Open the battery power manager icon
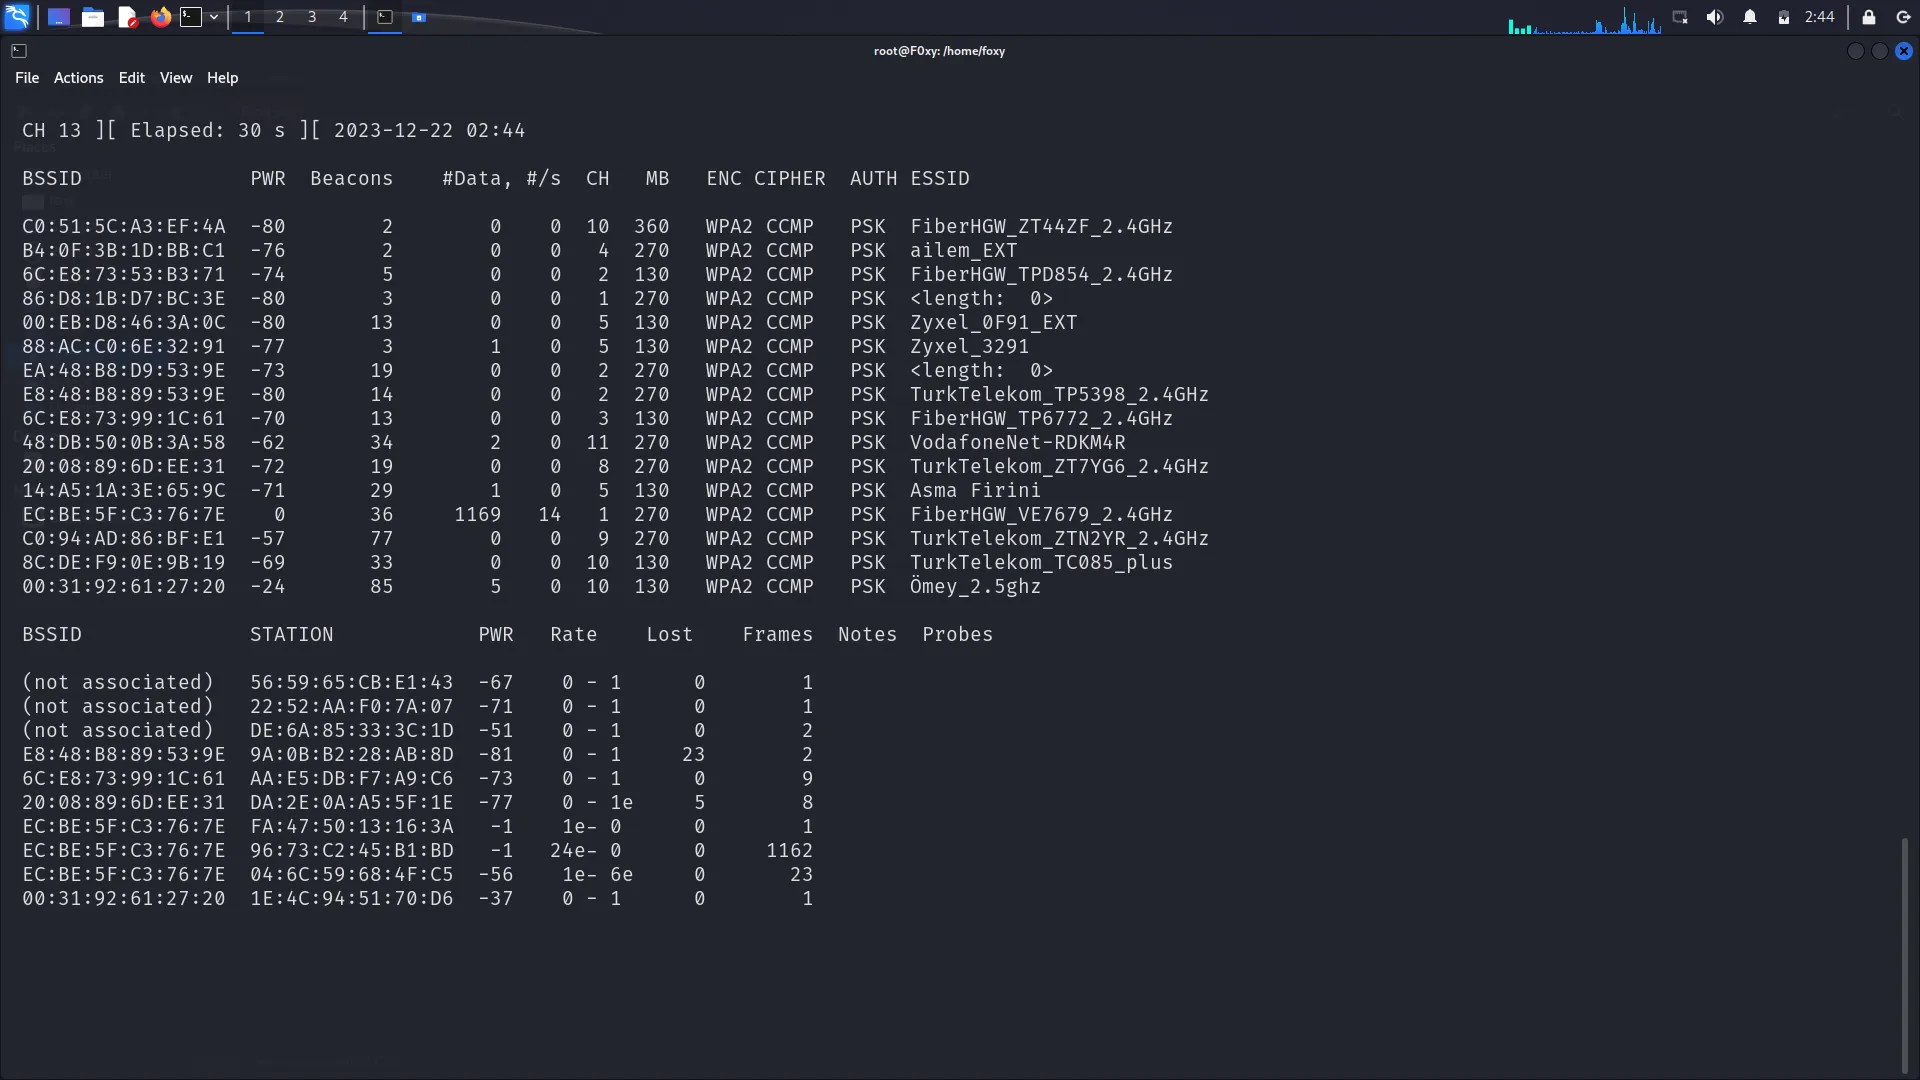 (x=1783, y=17)
